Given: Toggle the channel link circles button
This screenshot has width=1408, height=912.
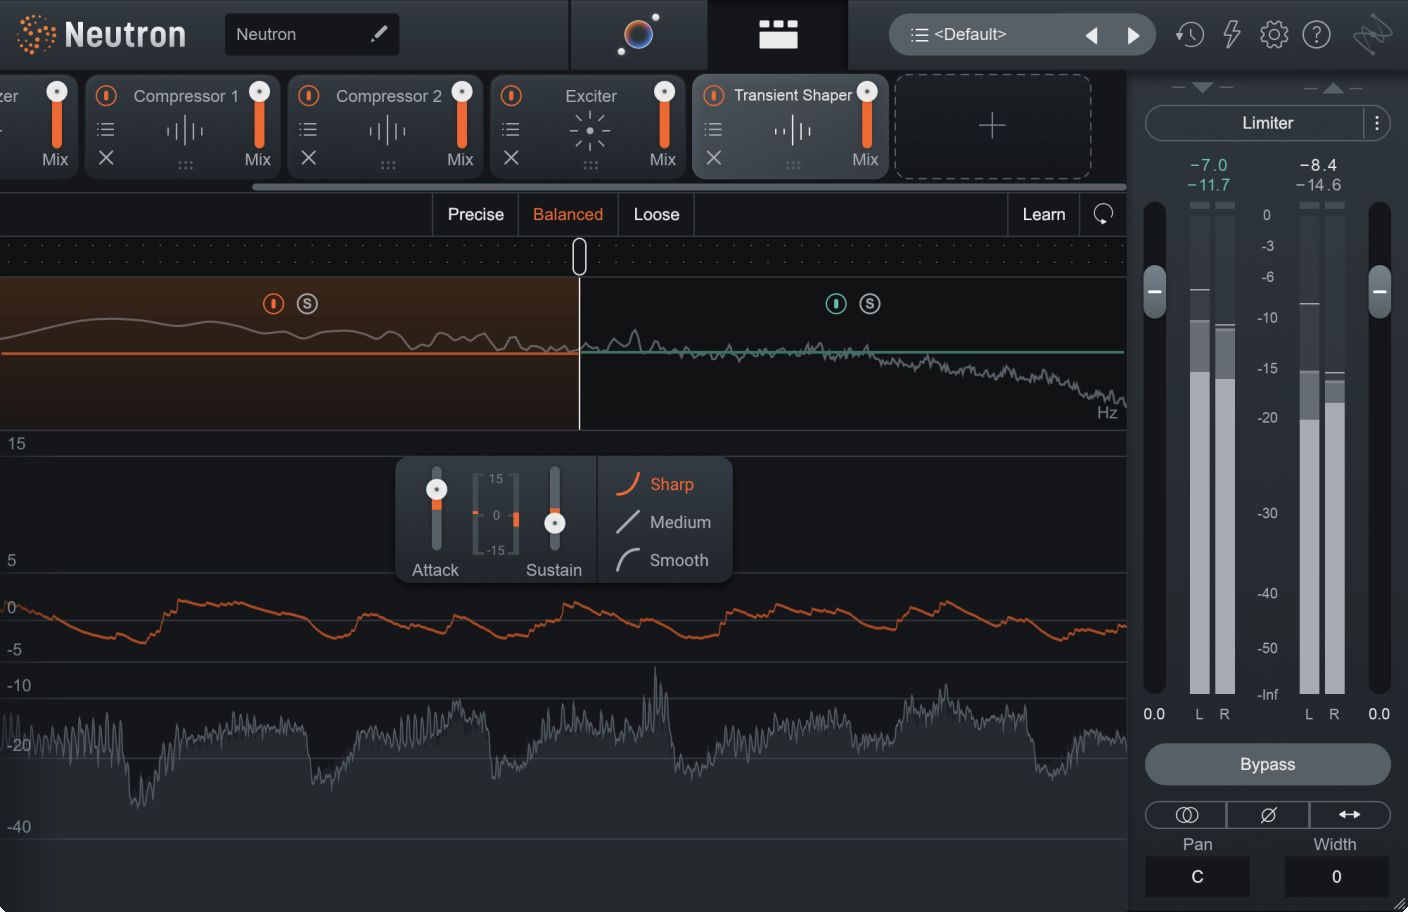Looking at the screenshot, I should coord(1186,814).
